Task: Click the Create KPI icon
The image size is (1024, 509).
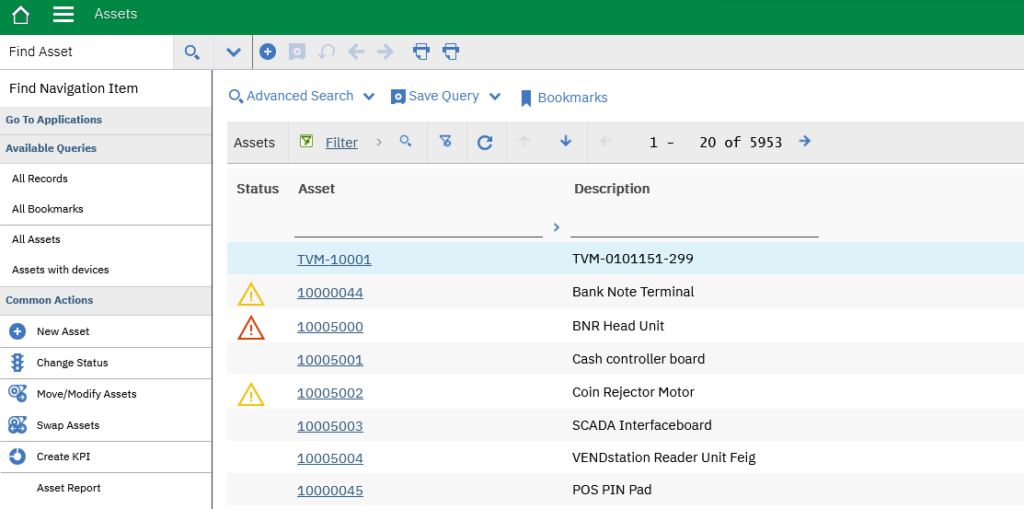Action: 18,457
